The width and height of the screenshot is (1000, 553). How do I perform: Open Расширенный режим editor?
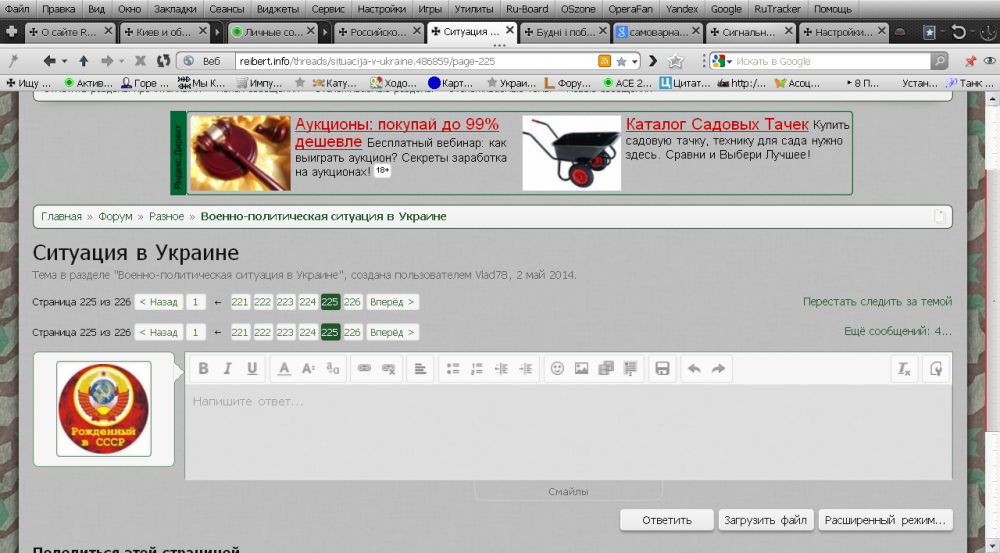tap(885, 520)
